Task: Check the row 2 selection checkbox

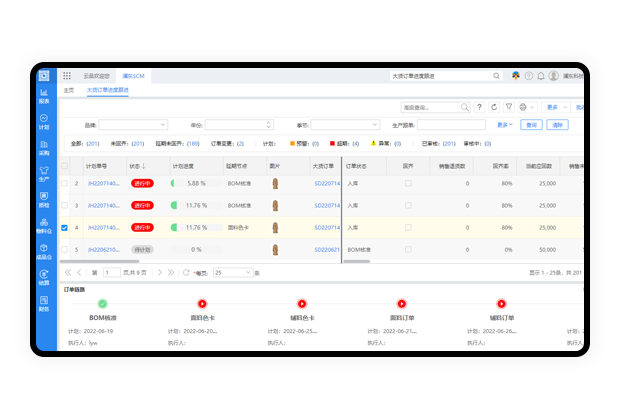Action: coord(65,184)
